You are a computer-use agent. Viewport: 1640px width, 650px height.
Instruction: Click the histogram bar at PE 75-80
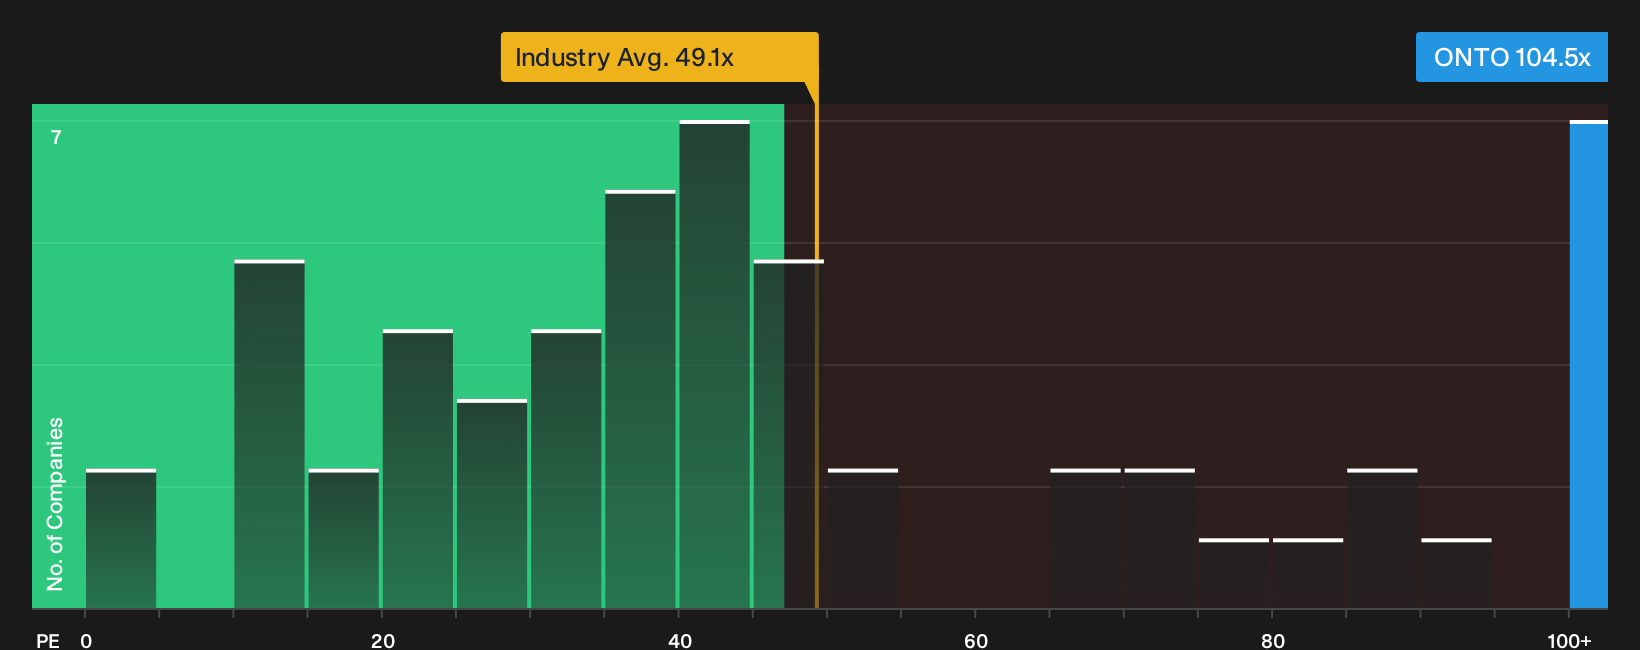pos(1233,574)
